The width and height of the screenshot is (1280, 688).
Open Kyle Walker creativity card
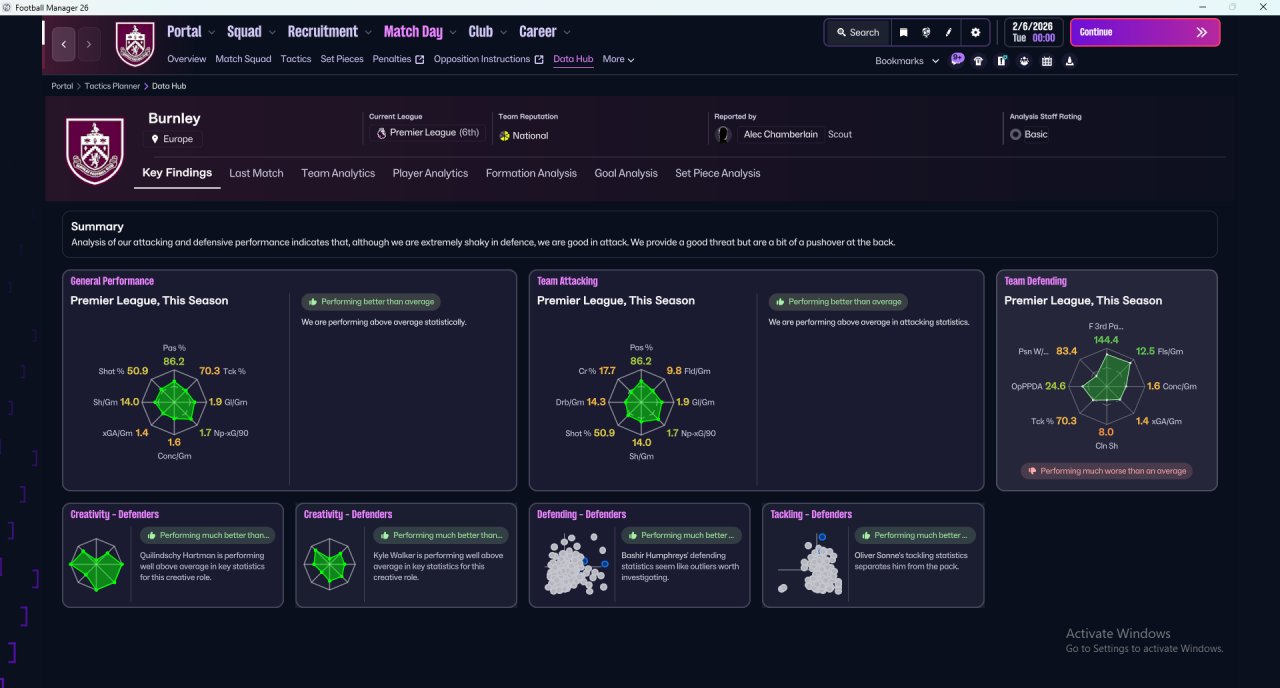(x=406, y=555)
